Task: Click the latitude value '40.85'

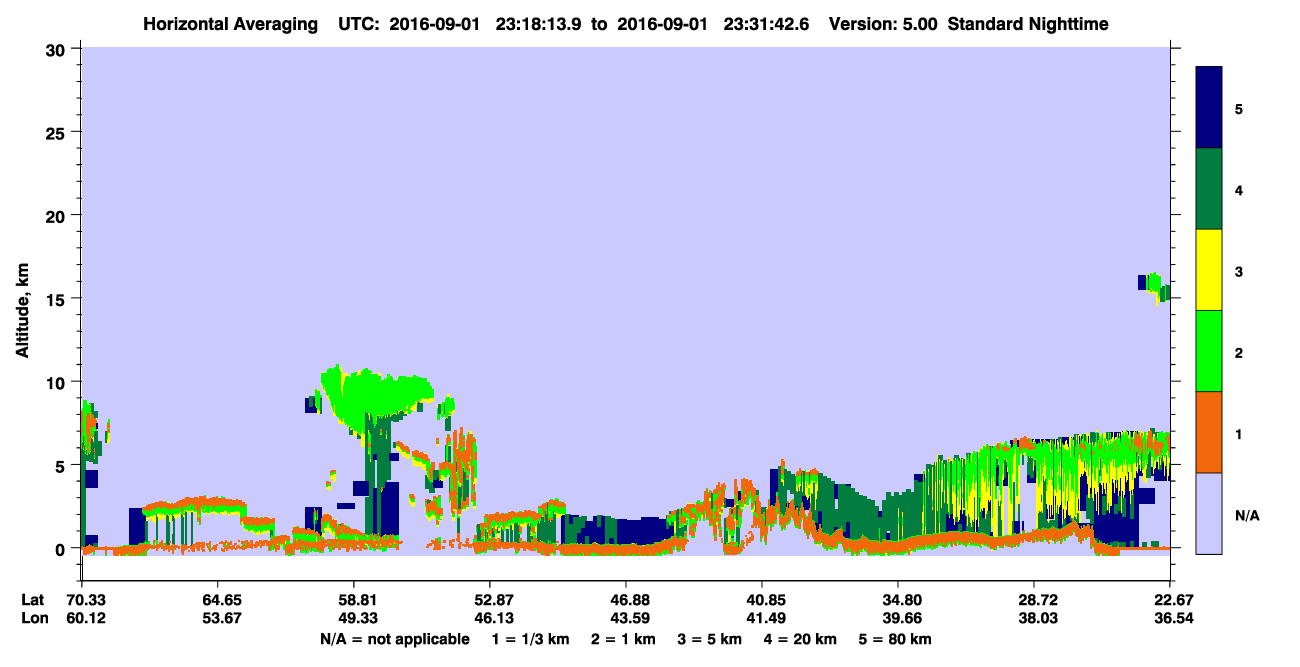Action: coord(762,600)
